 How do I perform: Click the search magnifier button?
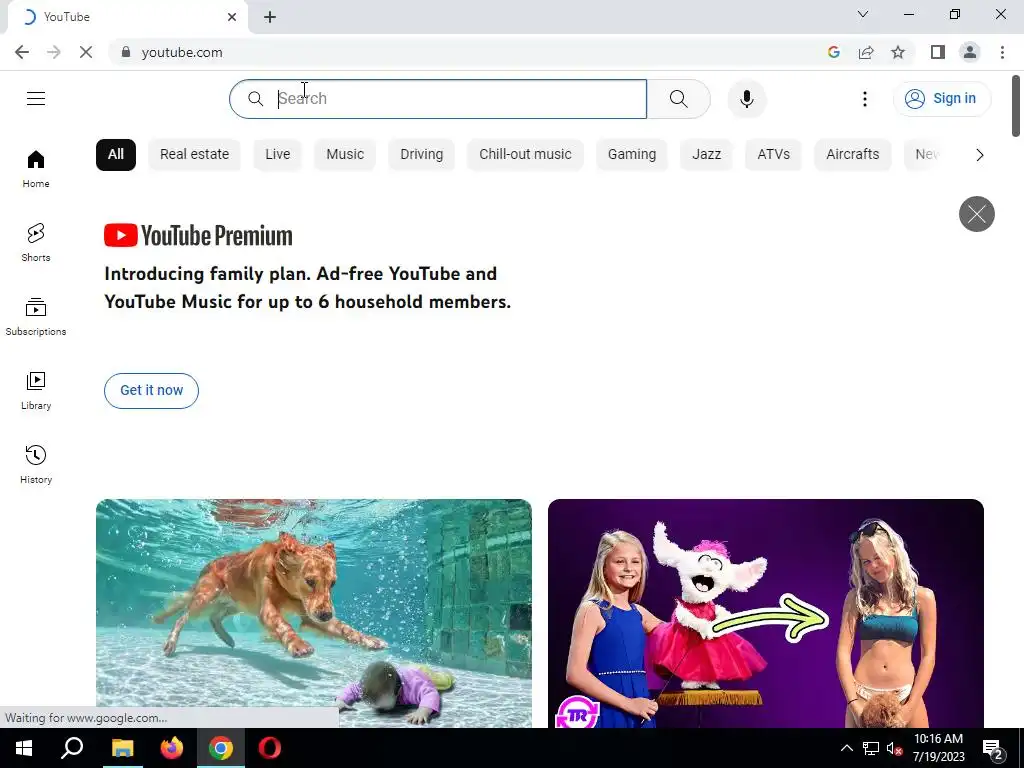pos(679,99)
